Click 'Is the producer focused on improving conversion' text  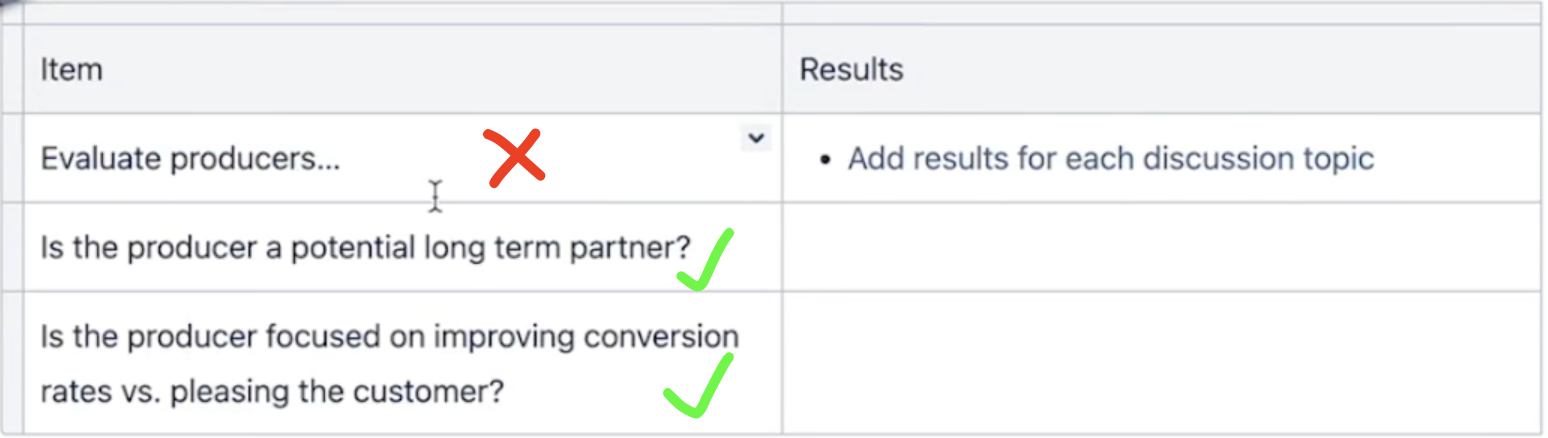coord(389,337)
